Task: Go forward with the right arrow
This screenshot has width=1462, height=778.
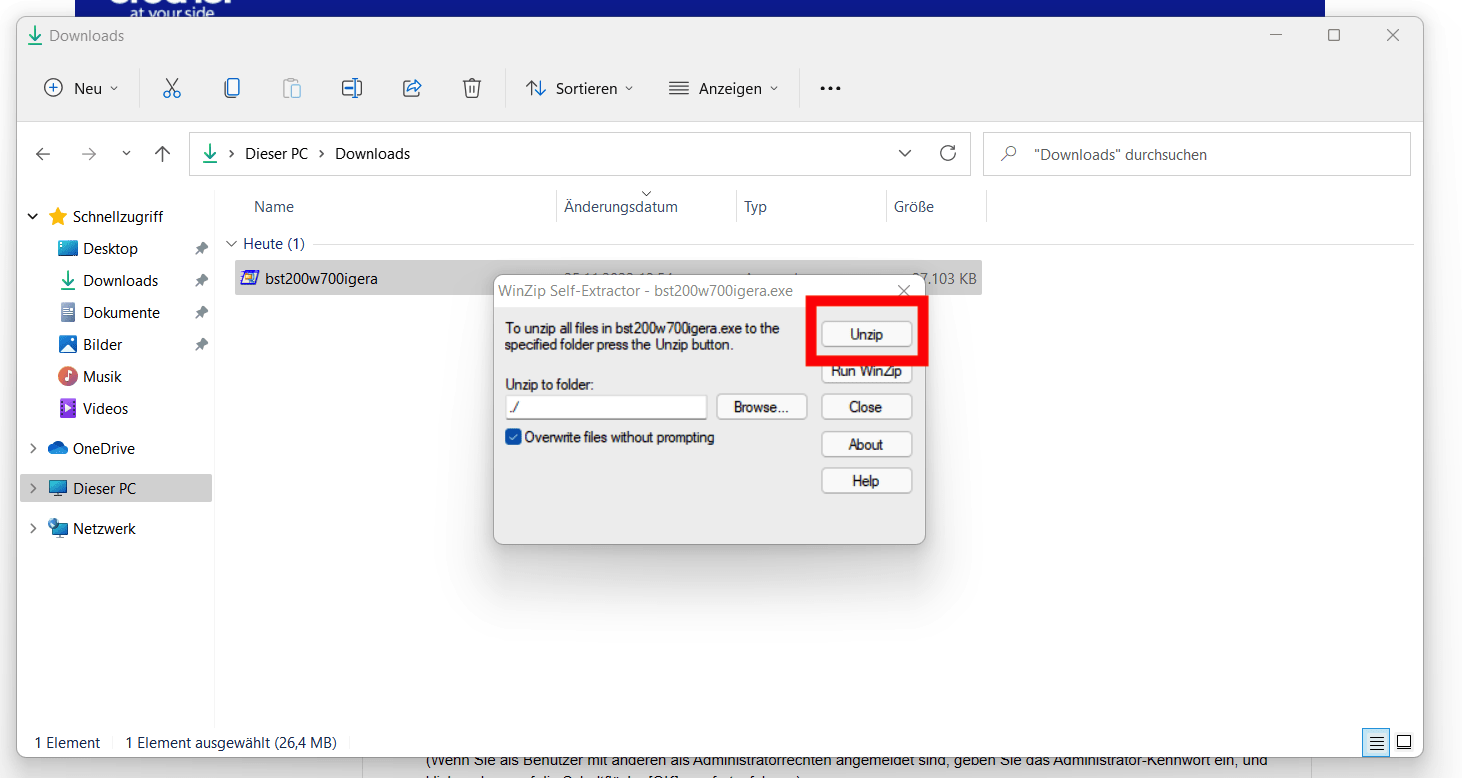Action: click(x=89, y=154)
